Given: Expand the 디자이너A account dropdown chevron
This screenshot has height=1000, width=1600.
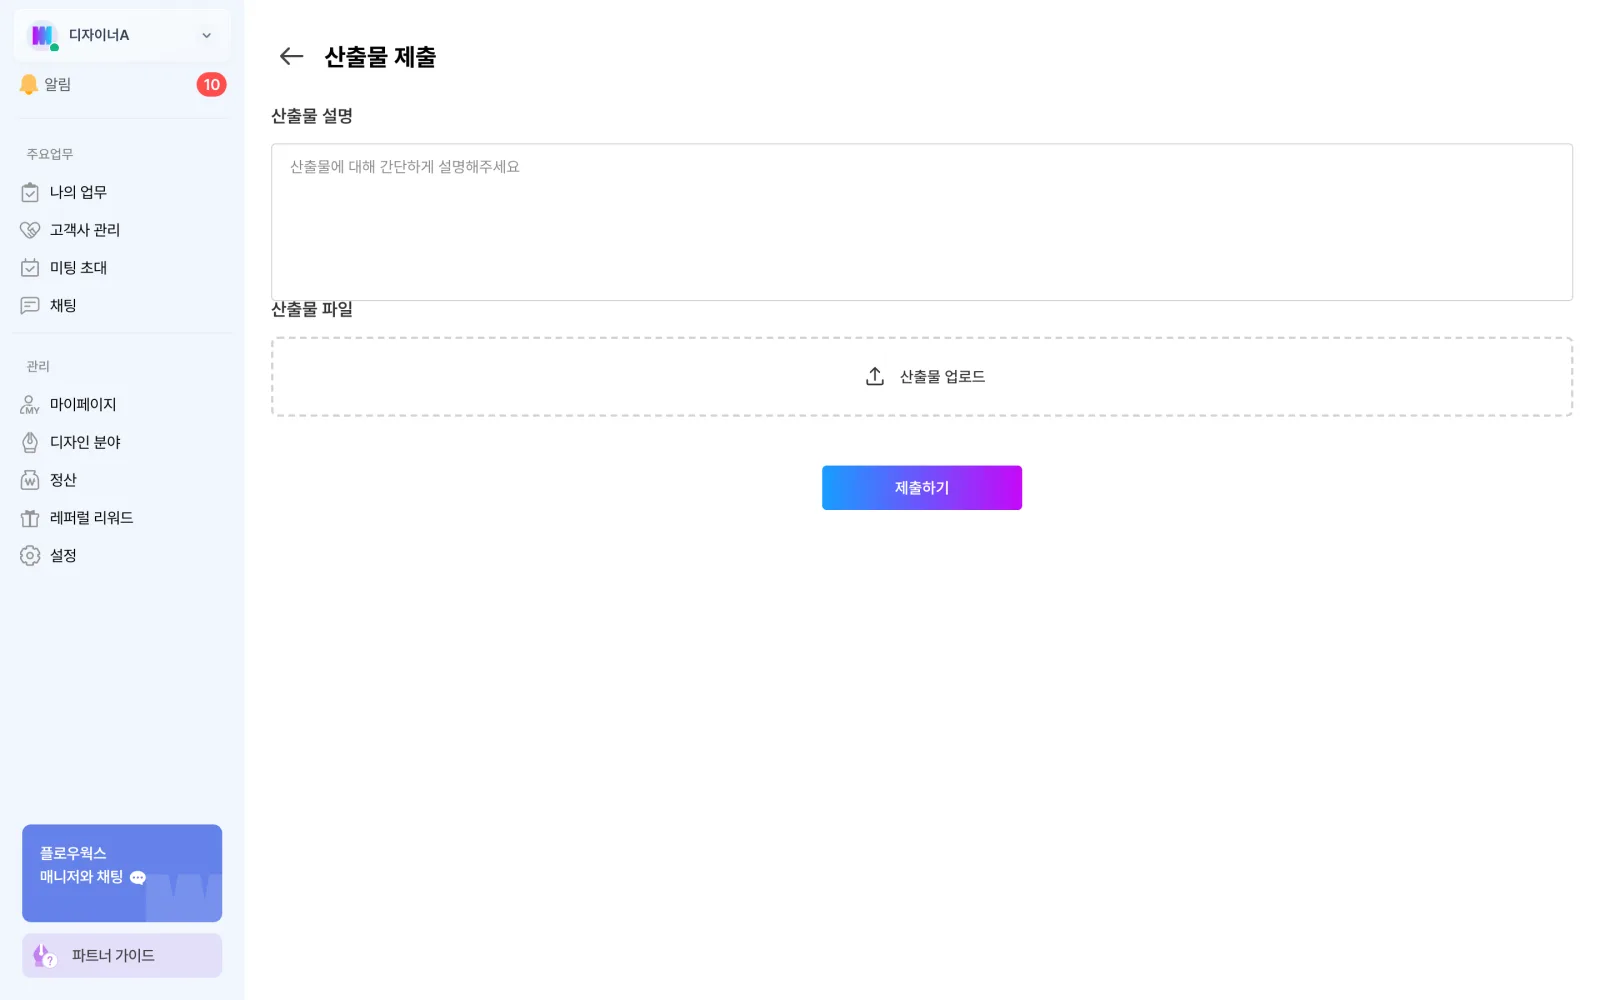Looking at the screenshot, I should (x=207, y=36).
